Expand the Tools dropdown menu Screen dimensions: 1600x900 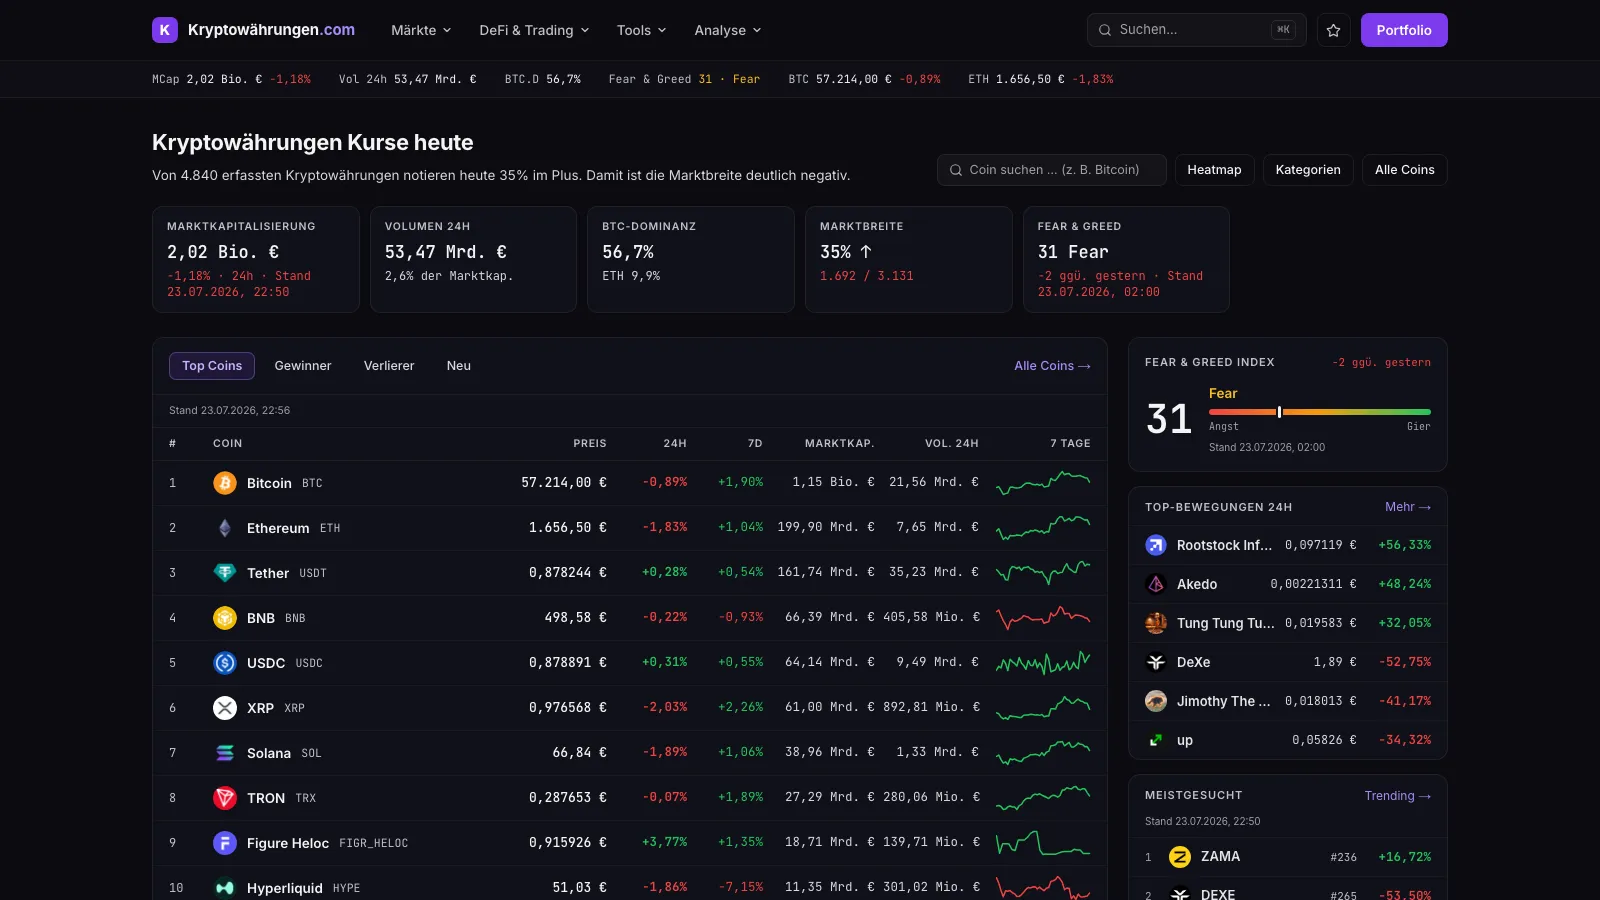click(x=641, y=30)
